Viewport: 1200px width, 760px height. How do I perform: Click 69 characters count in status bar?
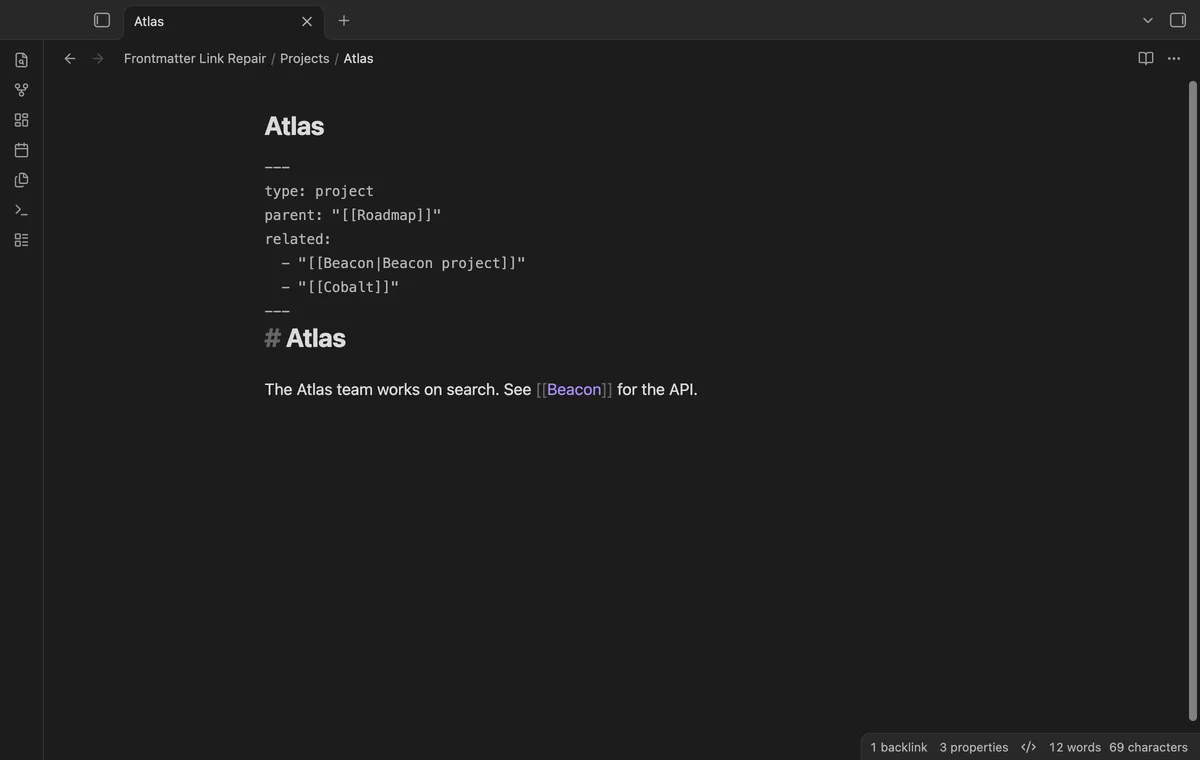1148,747
